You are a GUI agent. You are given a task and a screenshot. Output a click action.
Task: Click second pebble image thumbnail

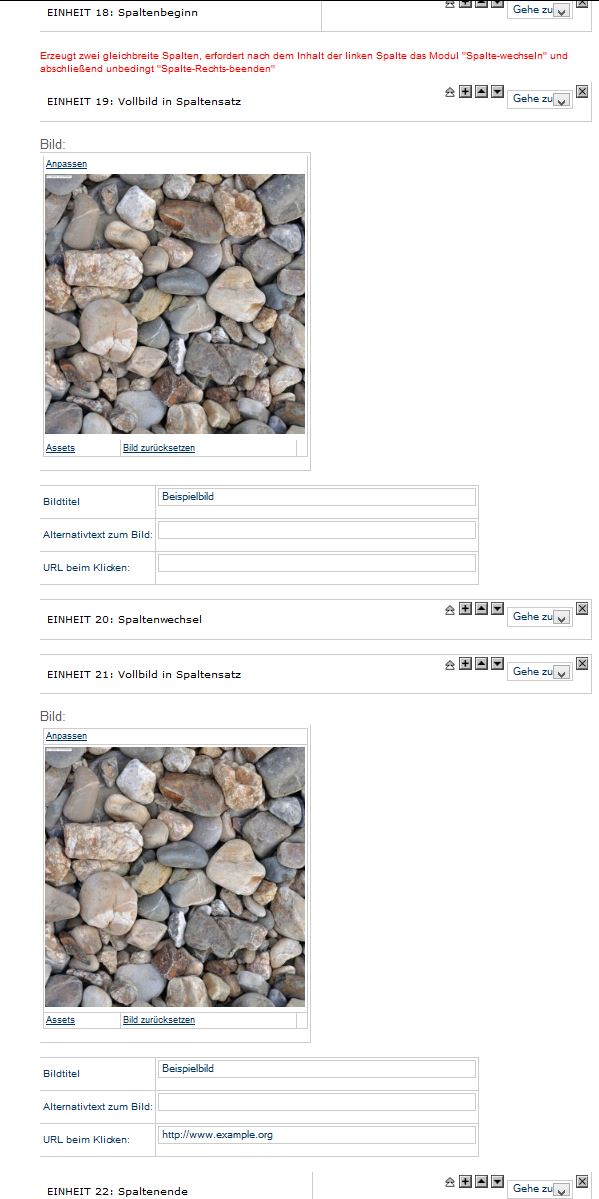(175, 876)
